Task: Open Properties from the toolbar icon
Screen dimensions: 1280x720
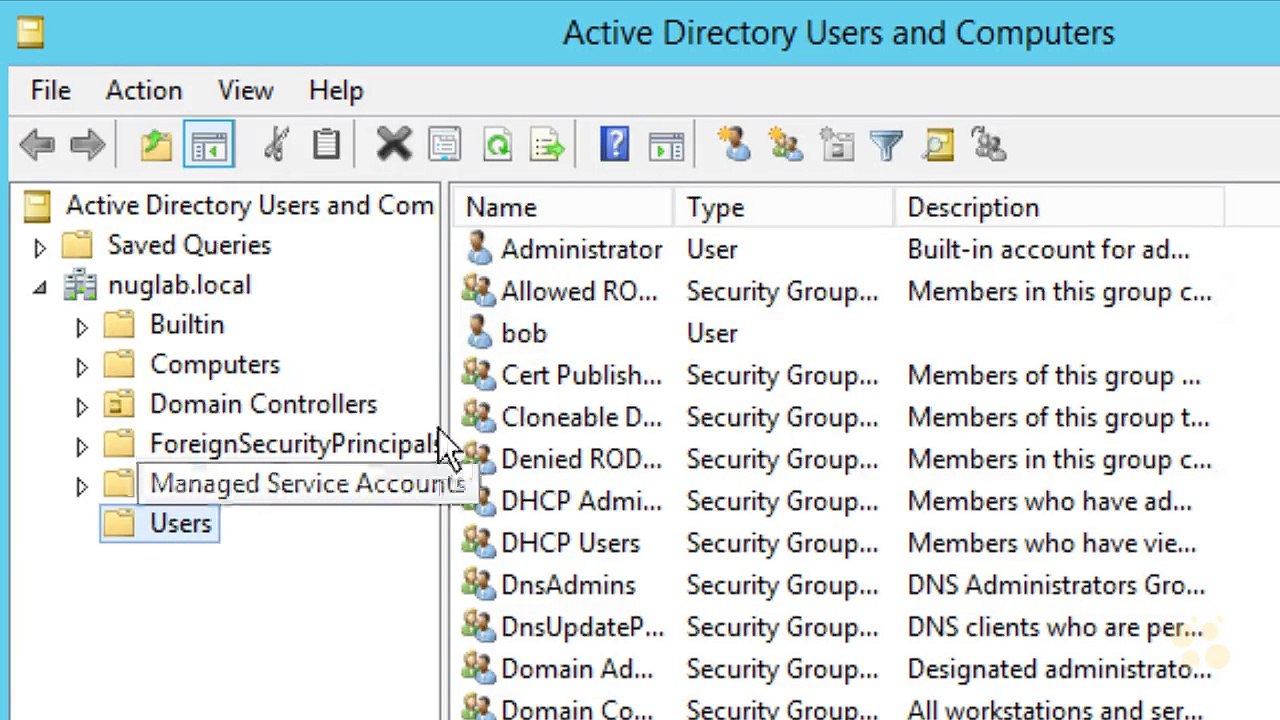Action: 445,146
